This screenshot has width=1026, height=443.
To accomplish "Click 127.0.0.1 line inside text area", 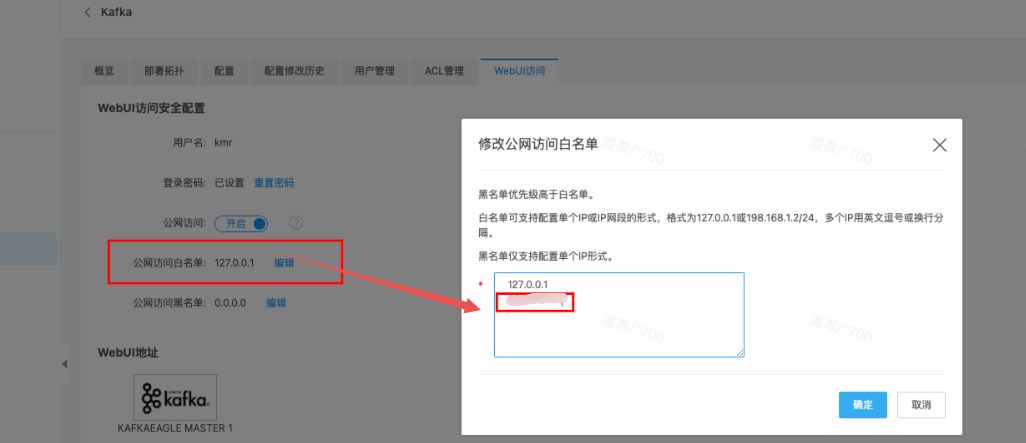I will pos(527,284).
